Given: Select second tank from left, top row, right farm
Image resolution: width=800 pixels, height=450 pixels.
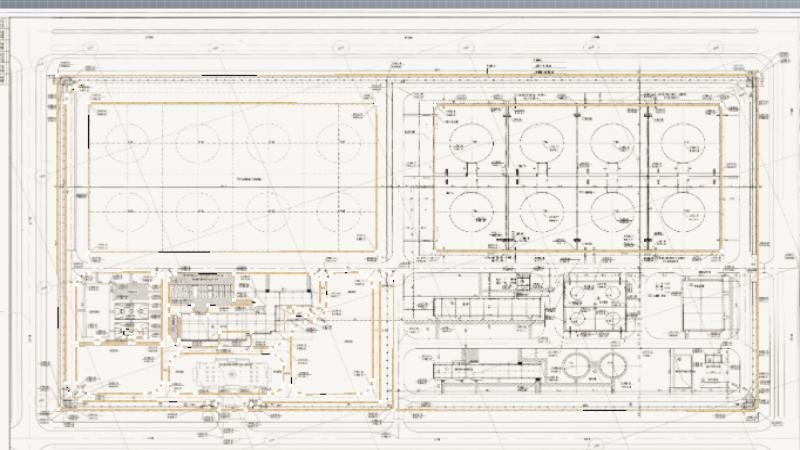Looking at the screenshot, I should (x=541, y=139).
